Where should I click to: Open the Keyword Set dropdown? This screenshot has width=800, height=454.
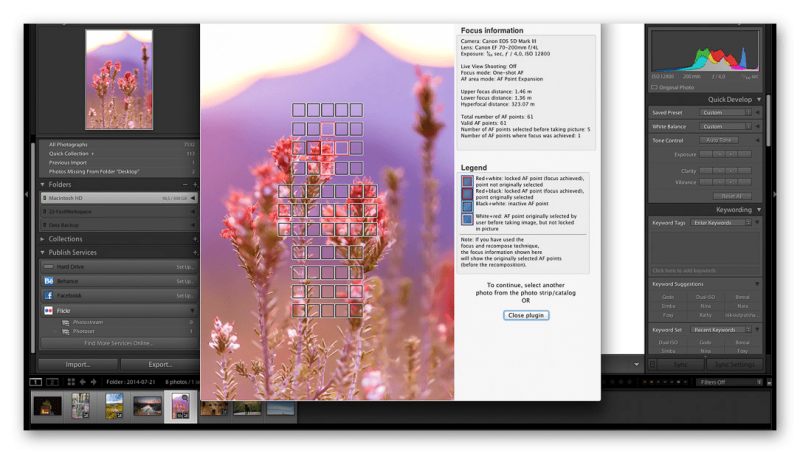[721, 330]
